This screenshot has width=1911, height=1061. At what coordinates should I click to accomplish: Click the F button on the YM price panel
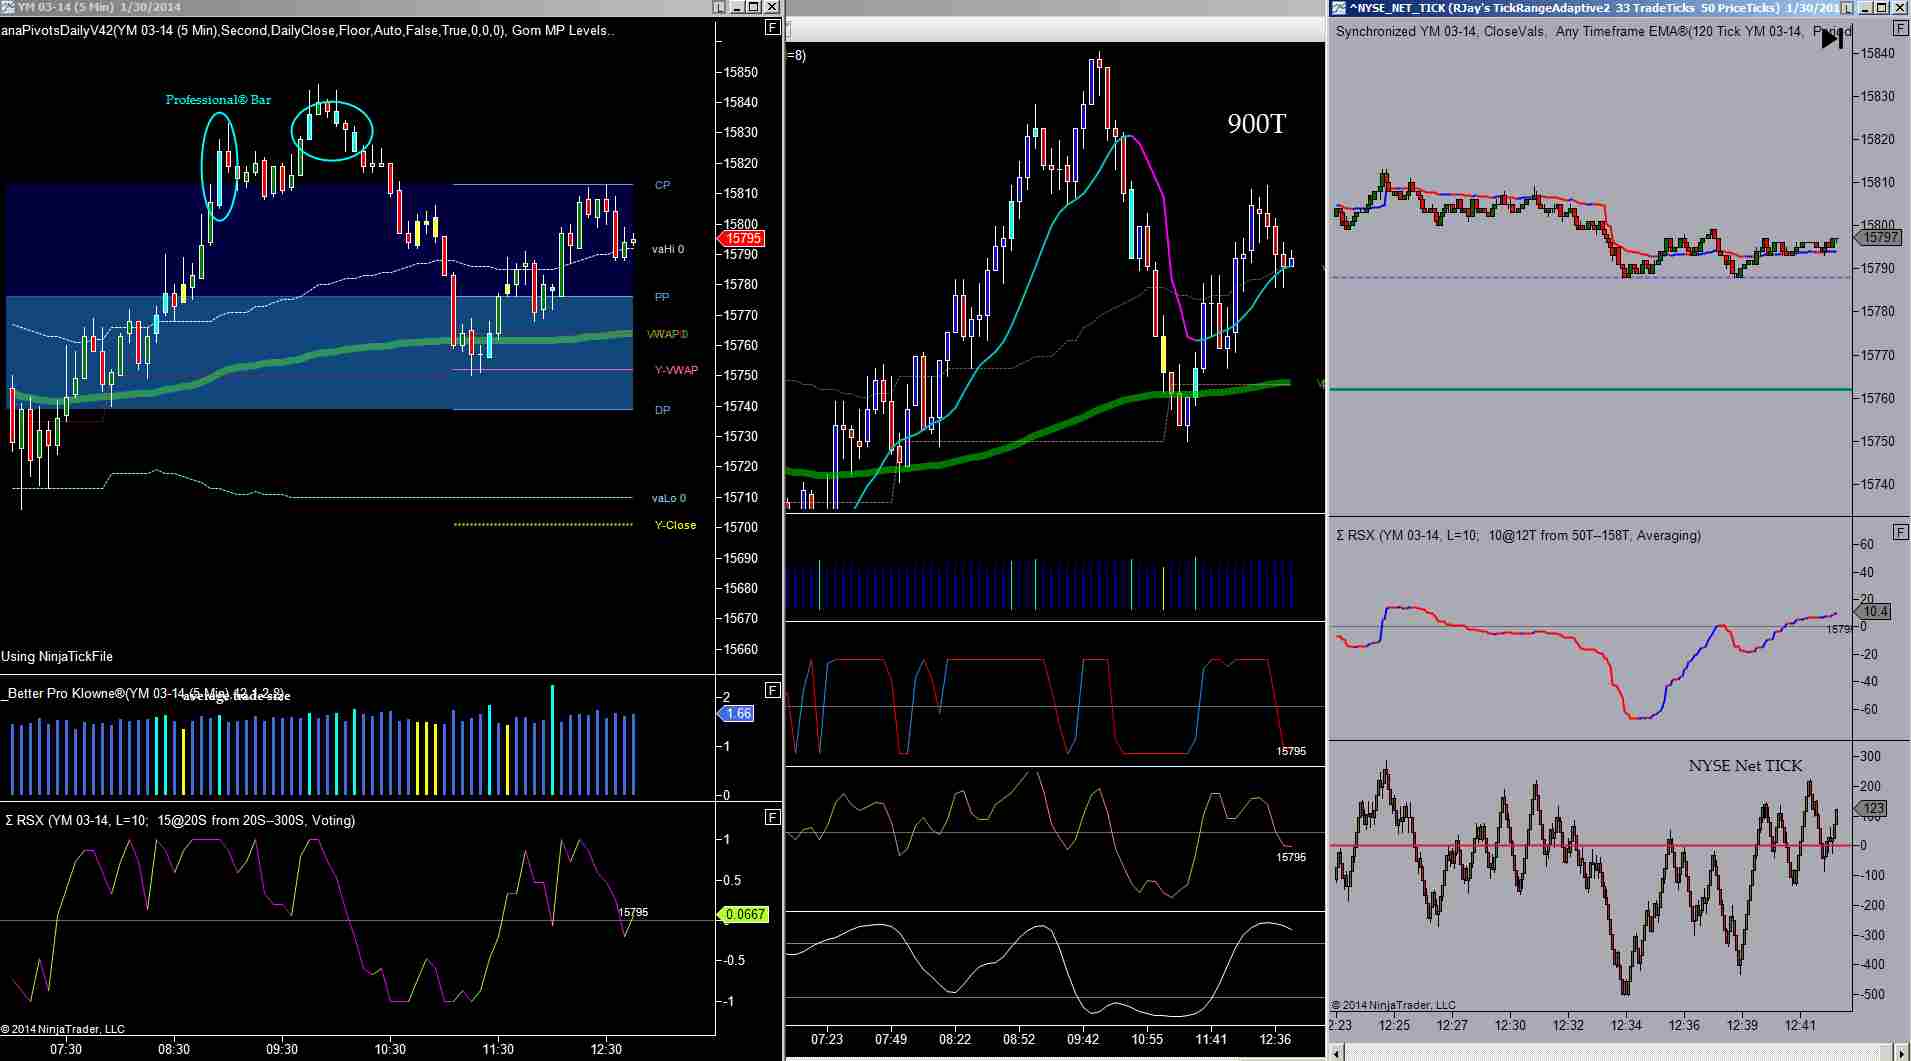pos(772,27)
